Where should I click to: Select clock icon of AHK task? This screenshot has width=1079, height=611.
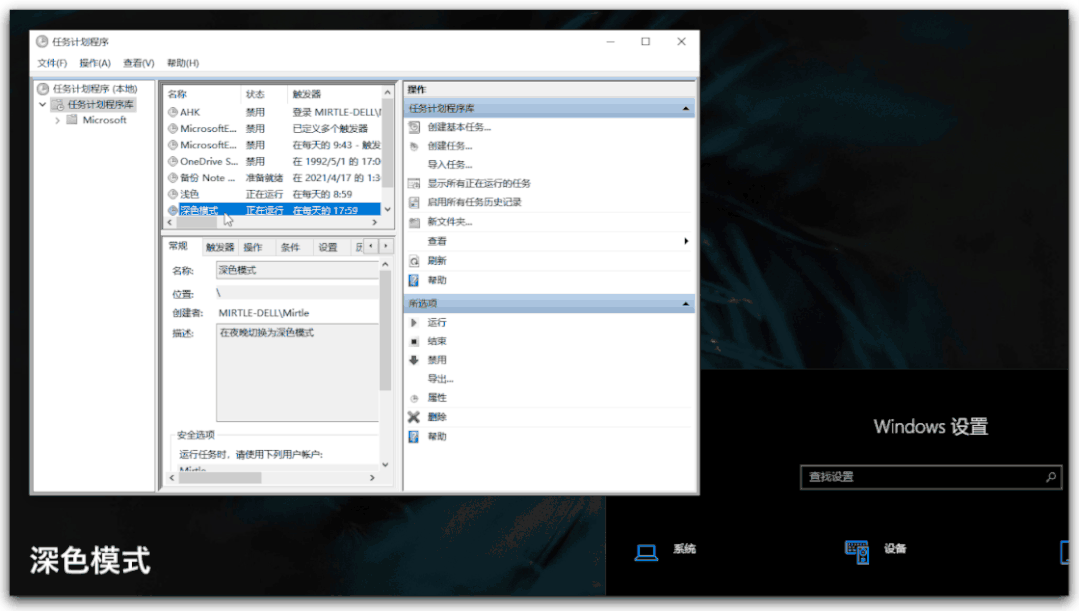[x=173, y=112]
